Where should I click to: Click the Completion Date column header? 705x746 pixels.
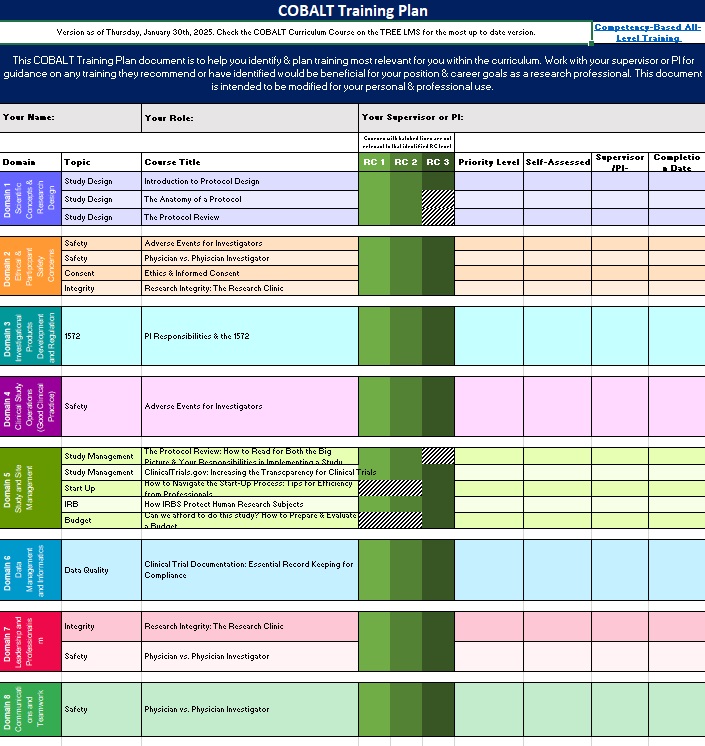(x=677, y=162)
